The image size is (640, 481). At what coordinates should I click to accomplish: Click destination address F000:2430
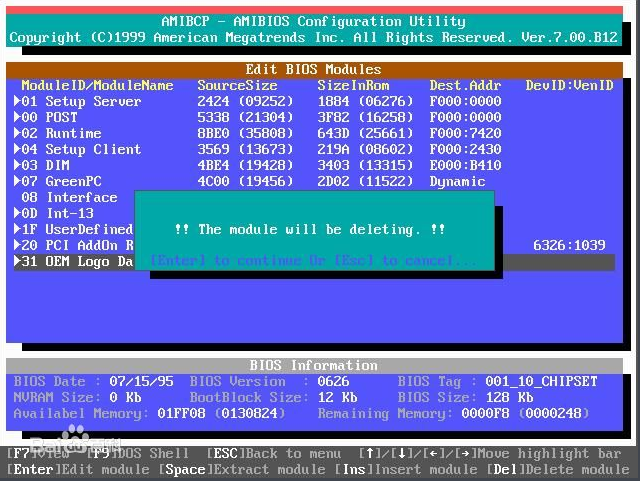[465, 149]
